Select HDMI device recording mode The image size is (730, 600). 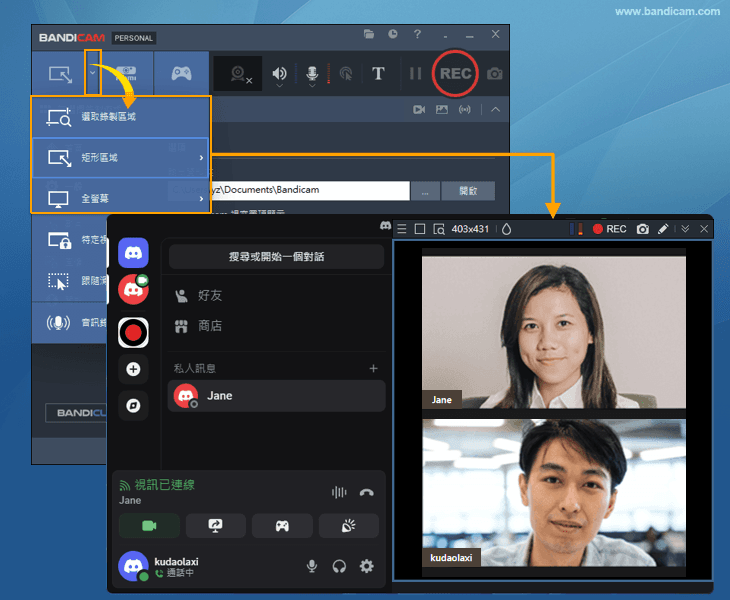[x=127, y=73]
